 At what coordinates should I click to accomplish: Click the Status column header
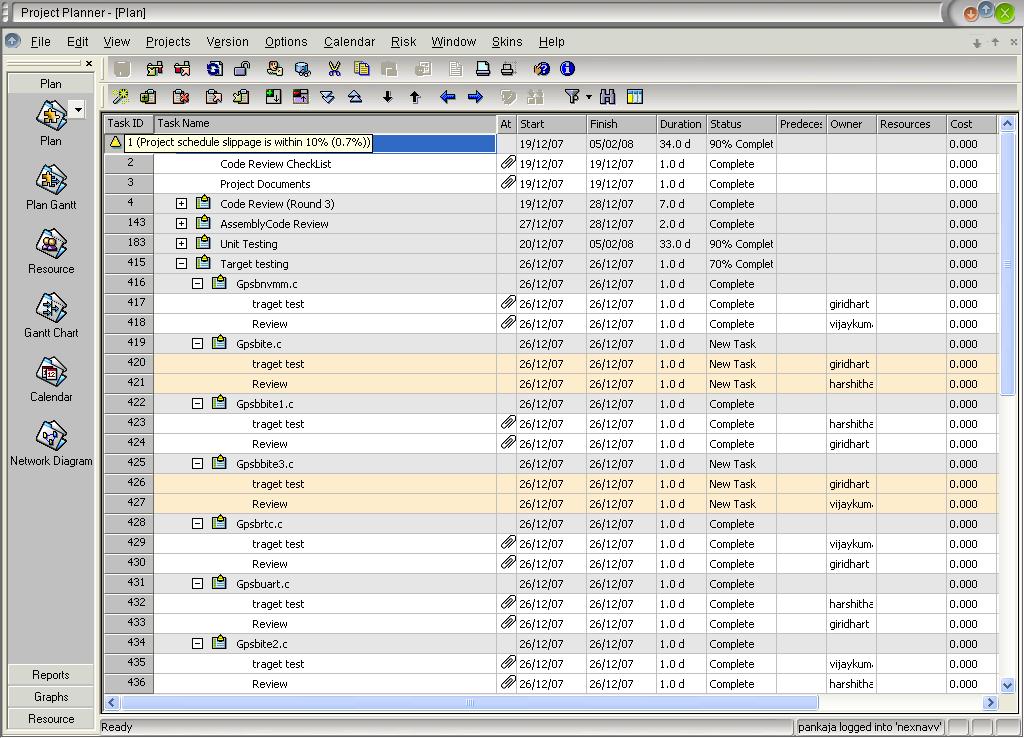[x=740, y=124]
